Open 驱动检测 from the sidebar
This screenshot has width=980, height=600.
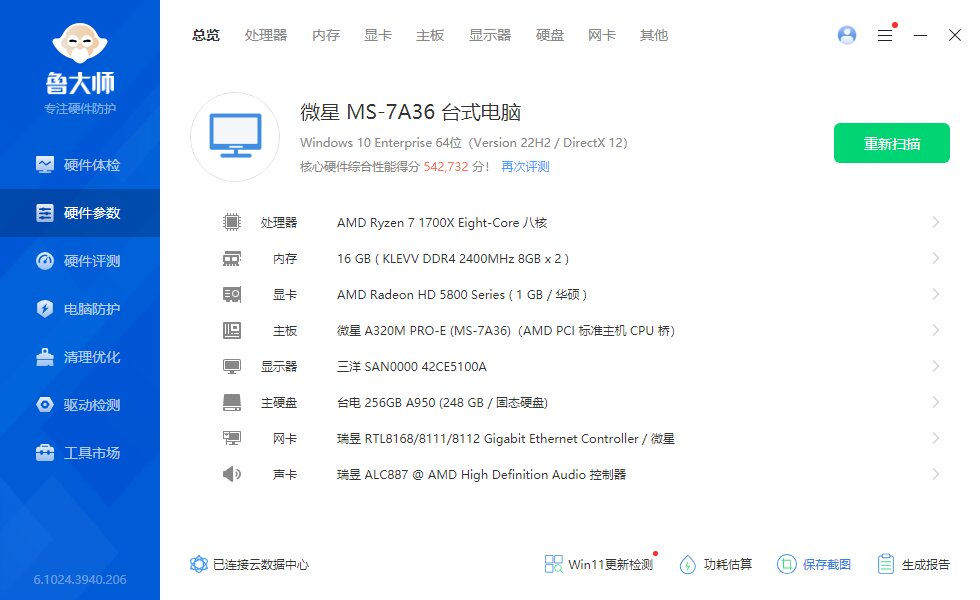tap(80, 405)
